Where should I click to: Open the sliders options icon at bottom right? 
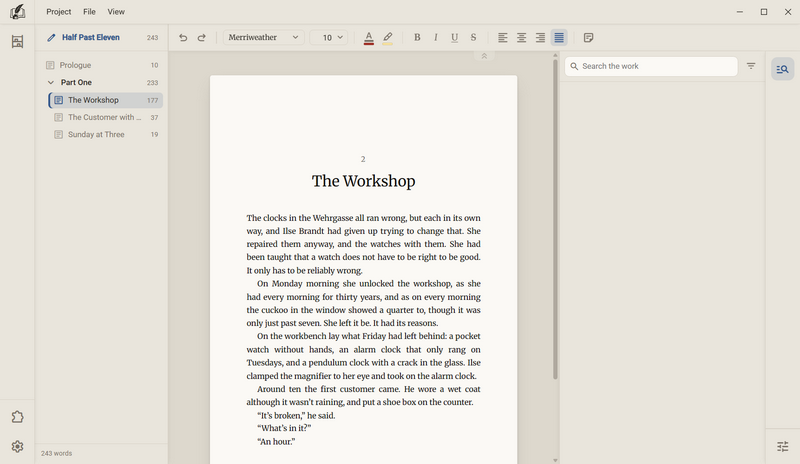click(x=783, y=447)
